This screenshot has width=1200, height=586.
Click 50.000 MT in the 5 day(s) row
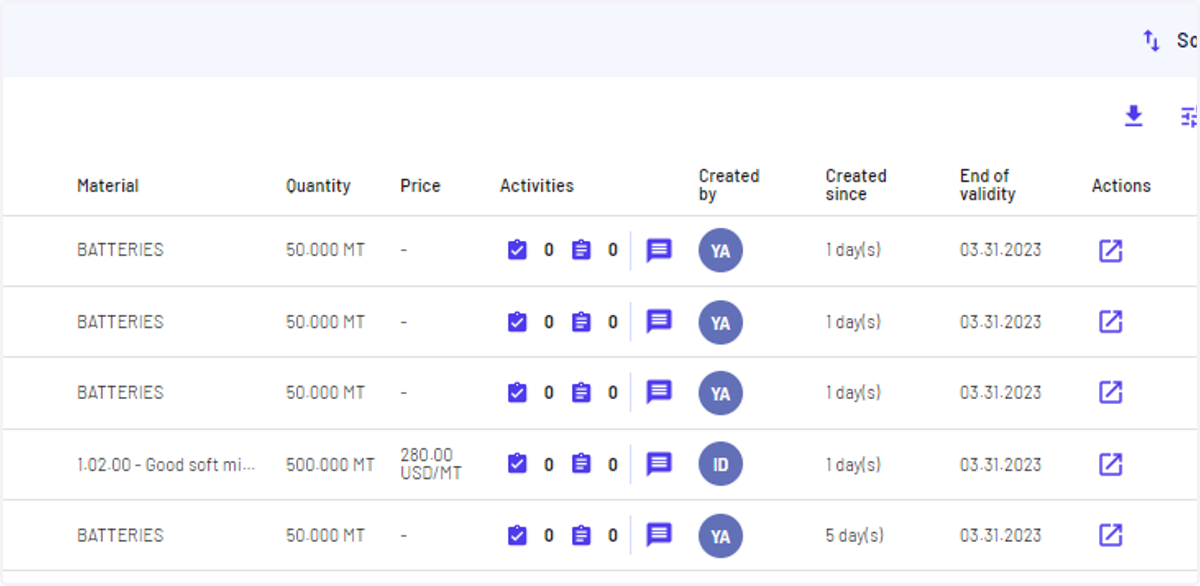click(x=325, y=536)
